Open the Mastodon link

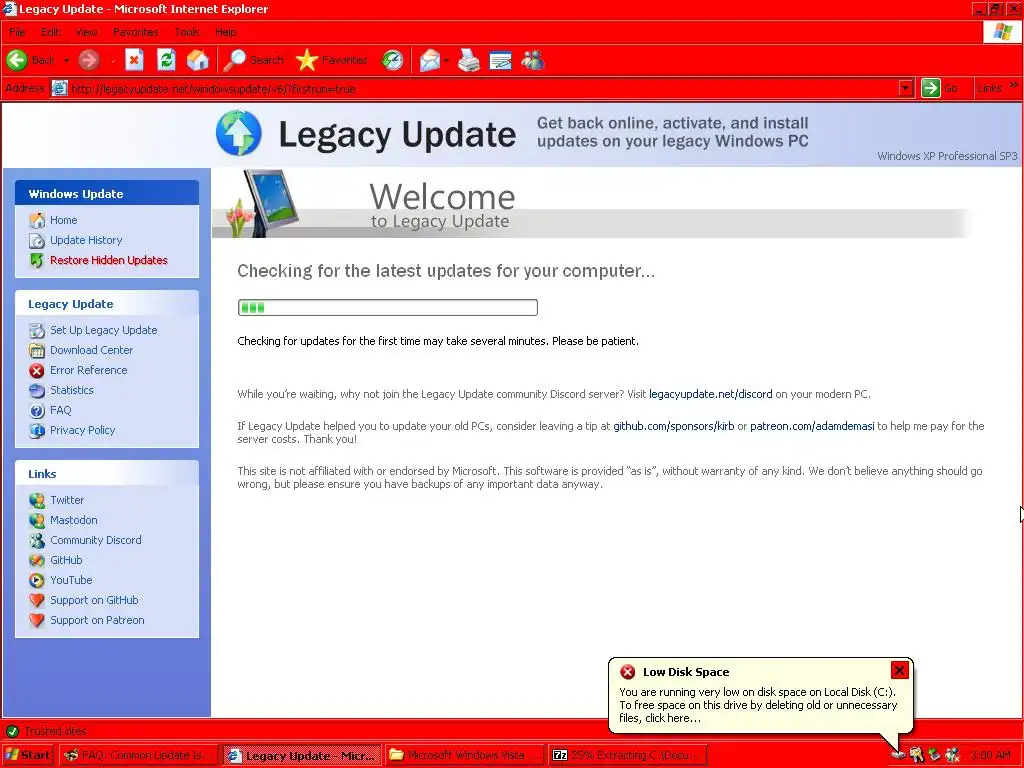[x=74, y=520]
